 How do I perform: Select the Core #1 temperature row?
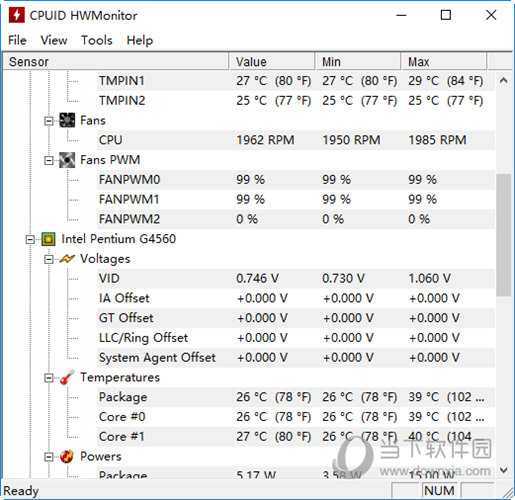point(296,436)
